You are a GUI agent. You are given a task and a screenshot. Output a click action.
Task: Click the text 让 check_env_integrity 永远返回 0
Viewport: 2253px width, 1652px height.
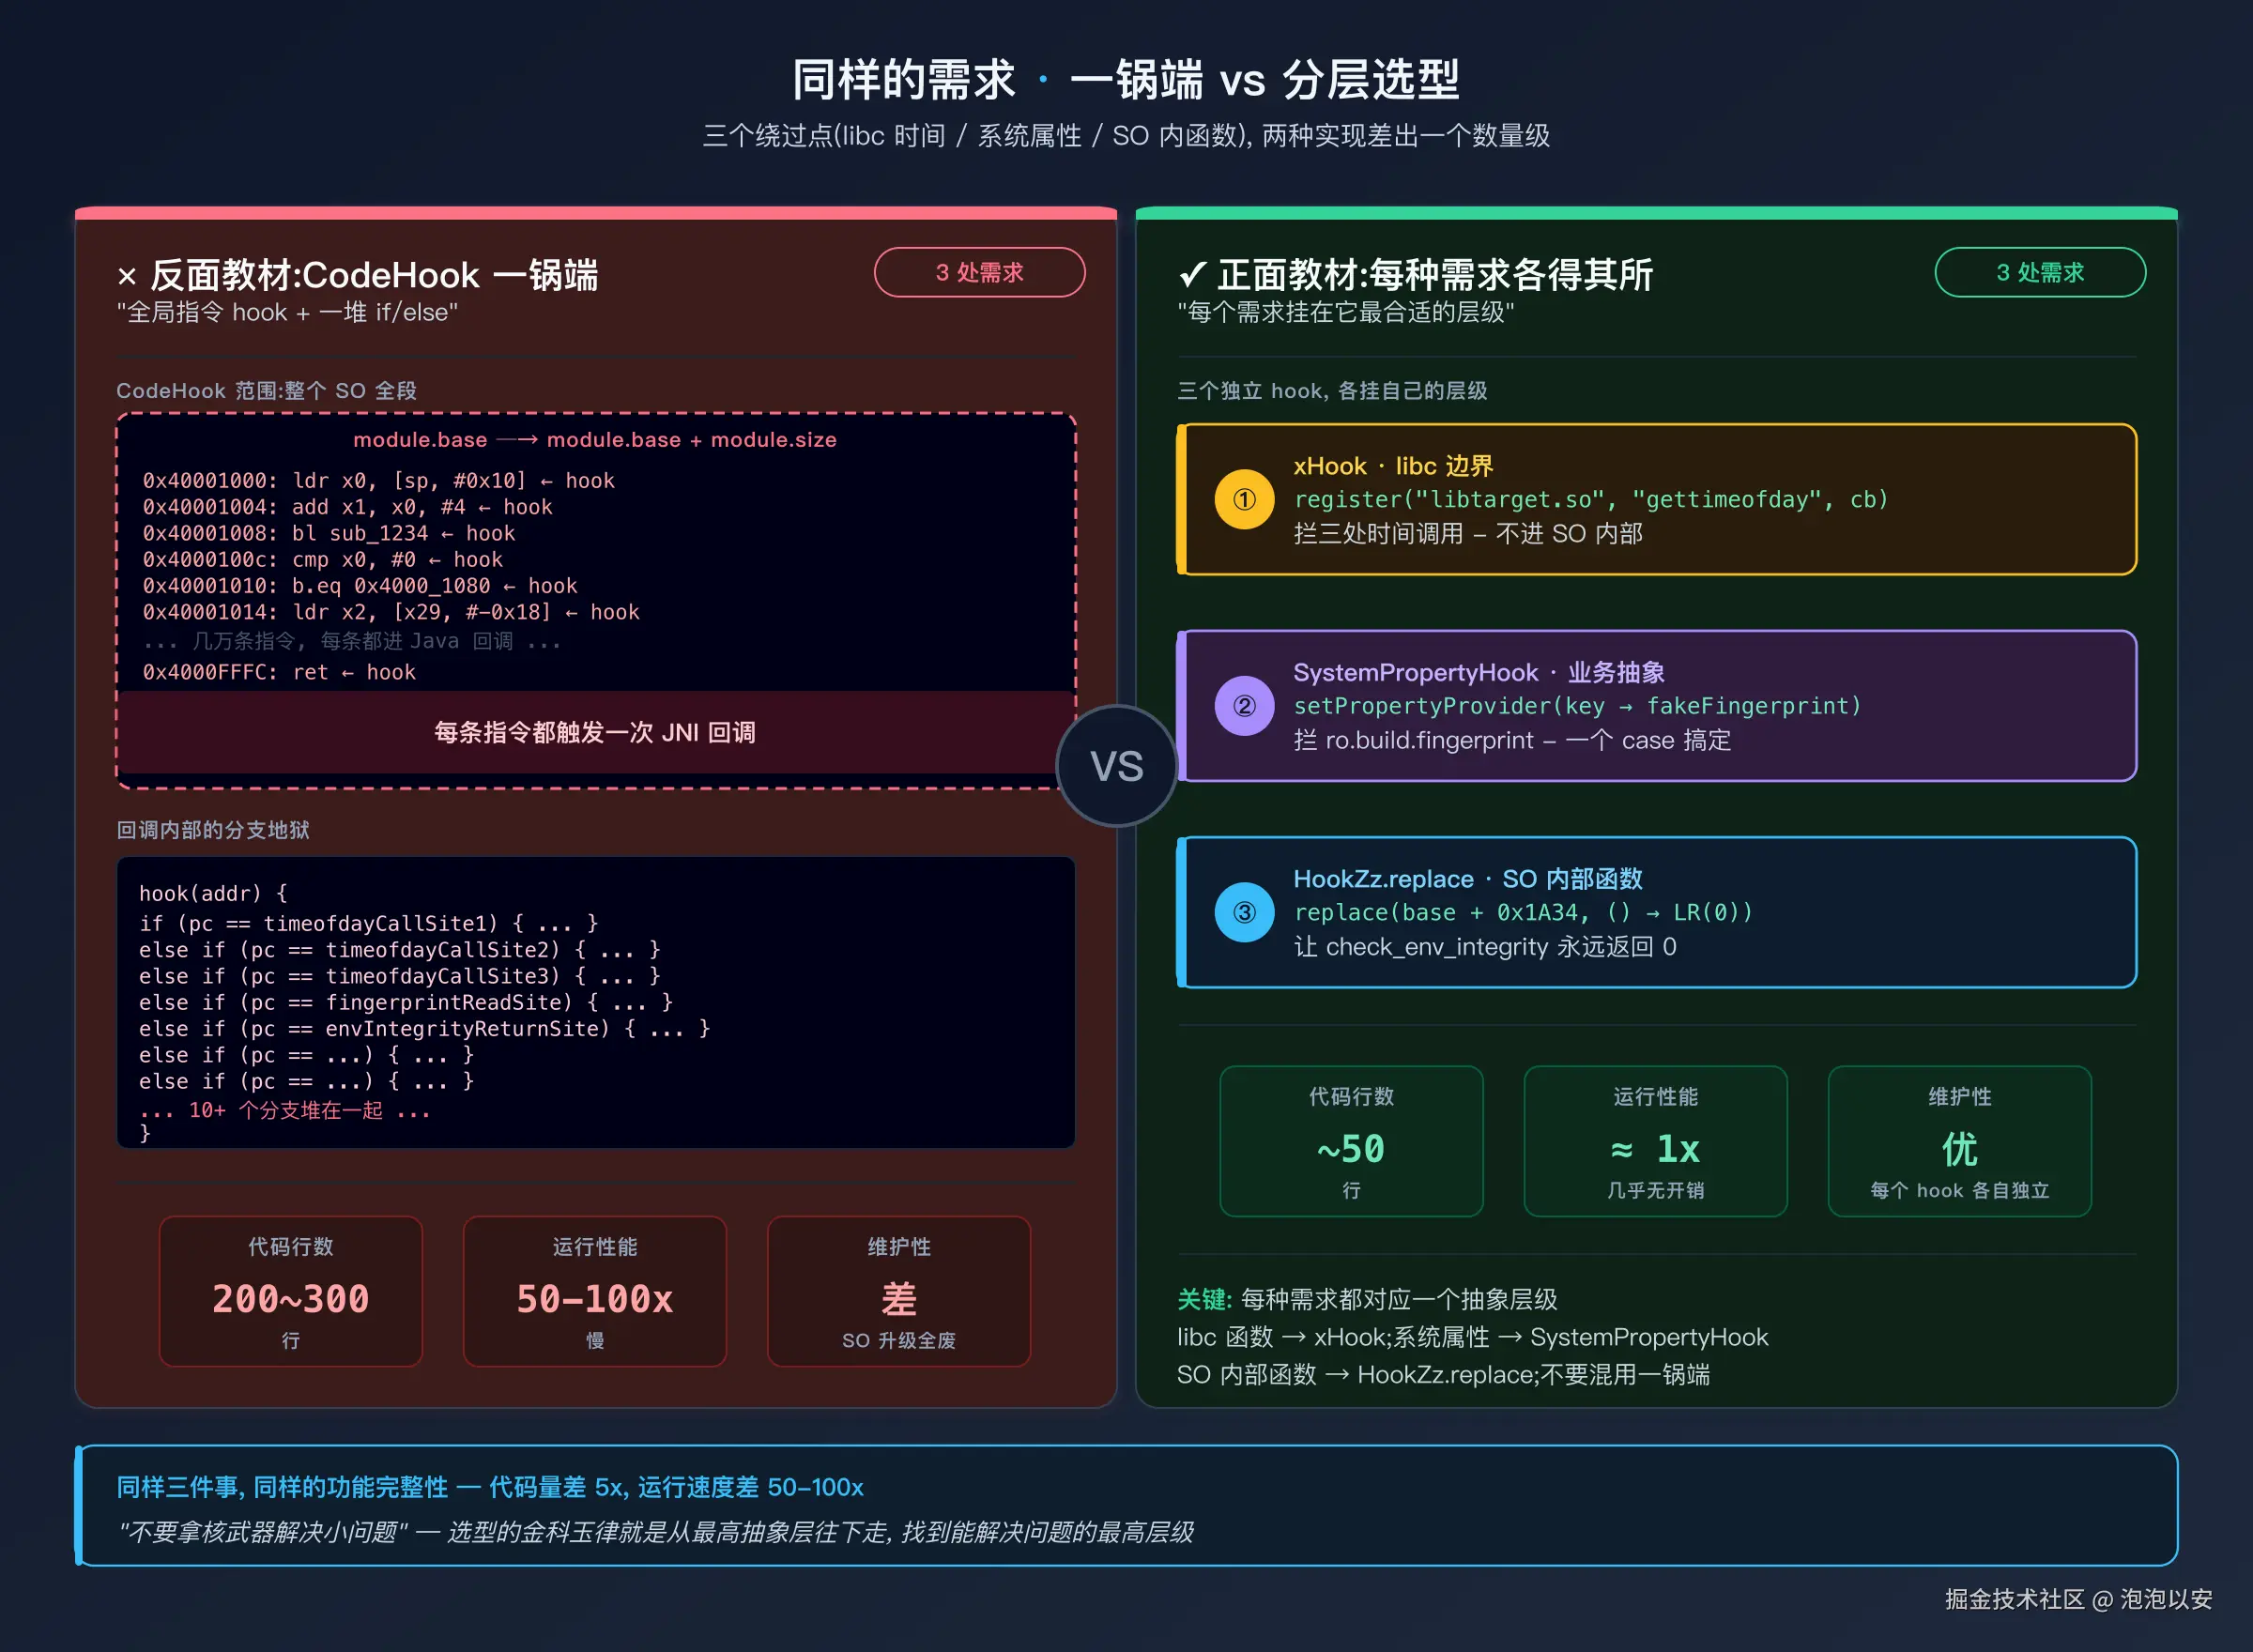pyautogui.click(x=1485, y=947)
